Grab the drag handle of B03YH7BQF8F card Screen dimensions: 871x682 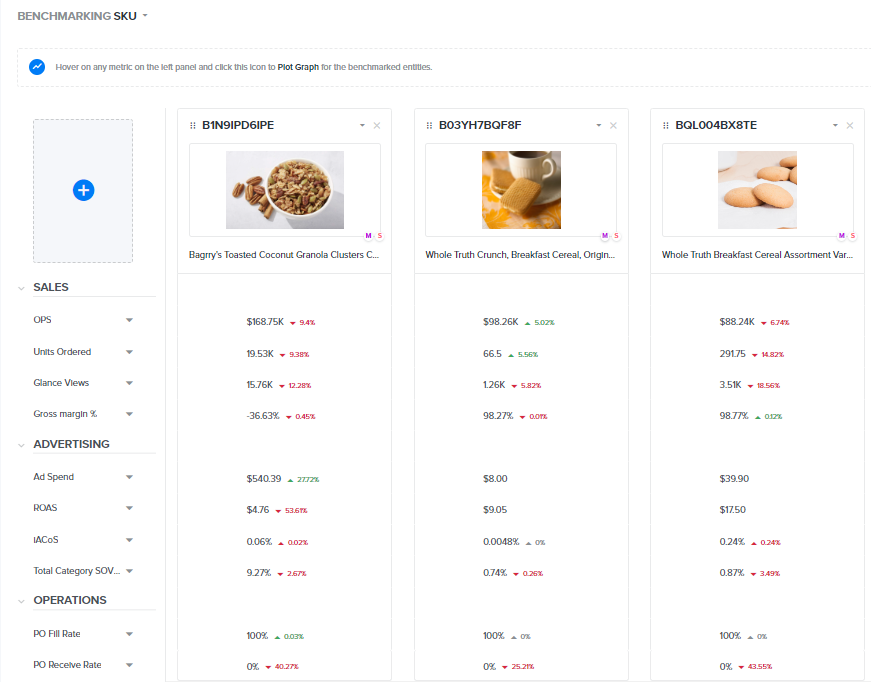coord(429,126)
